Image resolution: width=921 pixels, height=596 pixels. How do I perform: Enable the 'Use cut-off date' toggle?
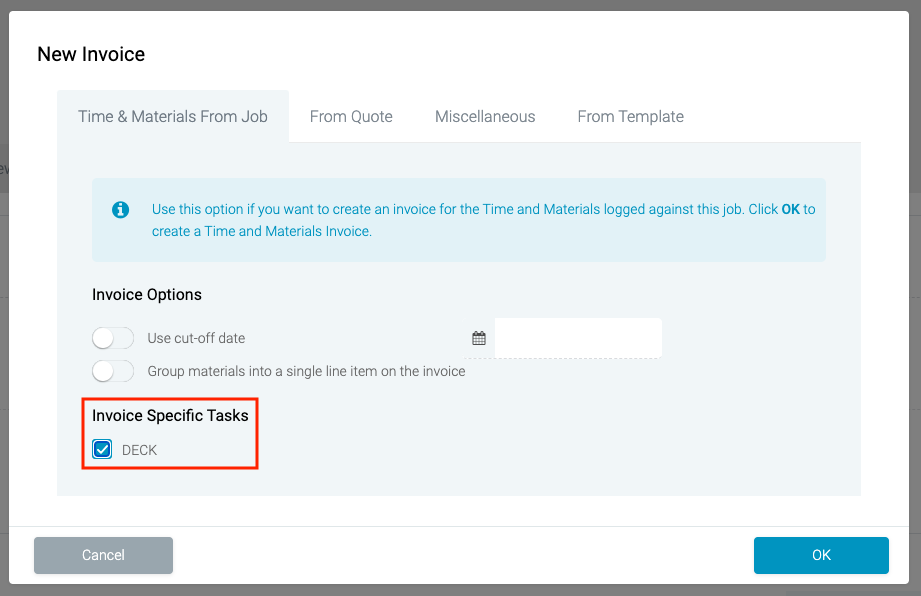(112, 337)
